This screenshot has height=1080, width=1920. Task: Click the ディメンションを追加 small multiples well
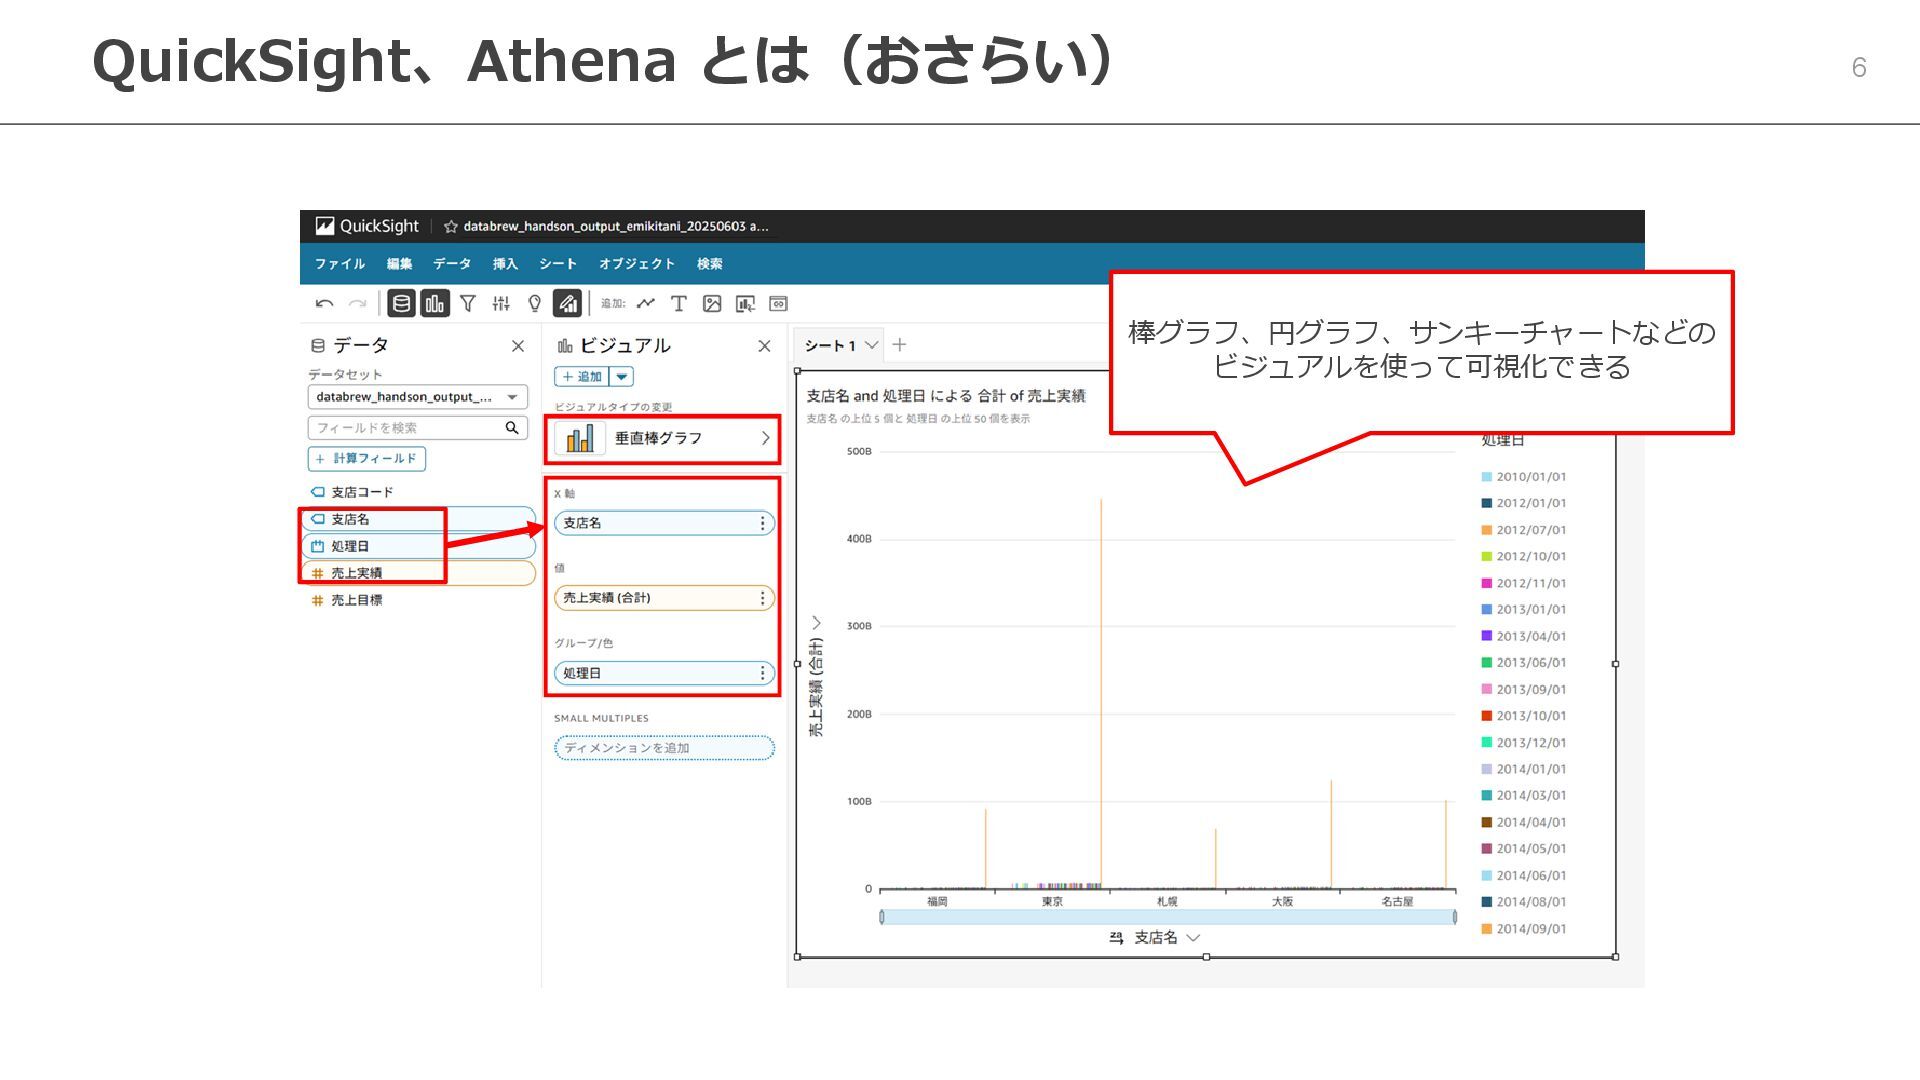(664, 748)
